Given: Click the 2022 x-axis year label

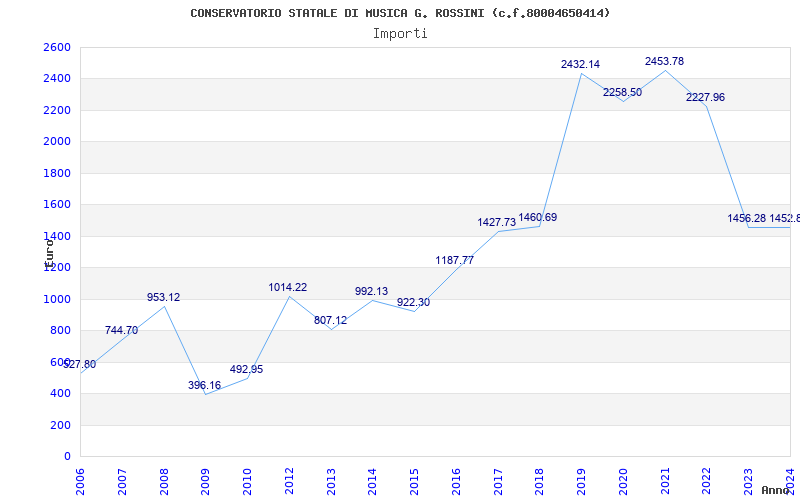Looking at the screenshot, I should [707, 481].
